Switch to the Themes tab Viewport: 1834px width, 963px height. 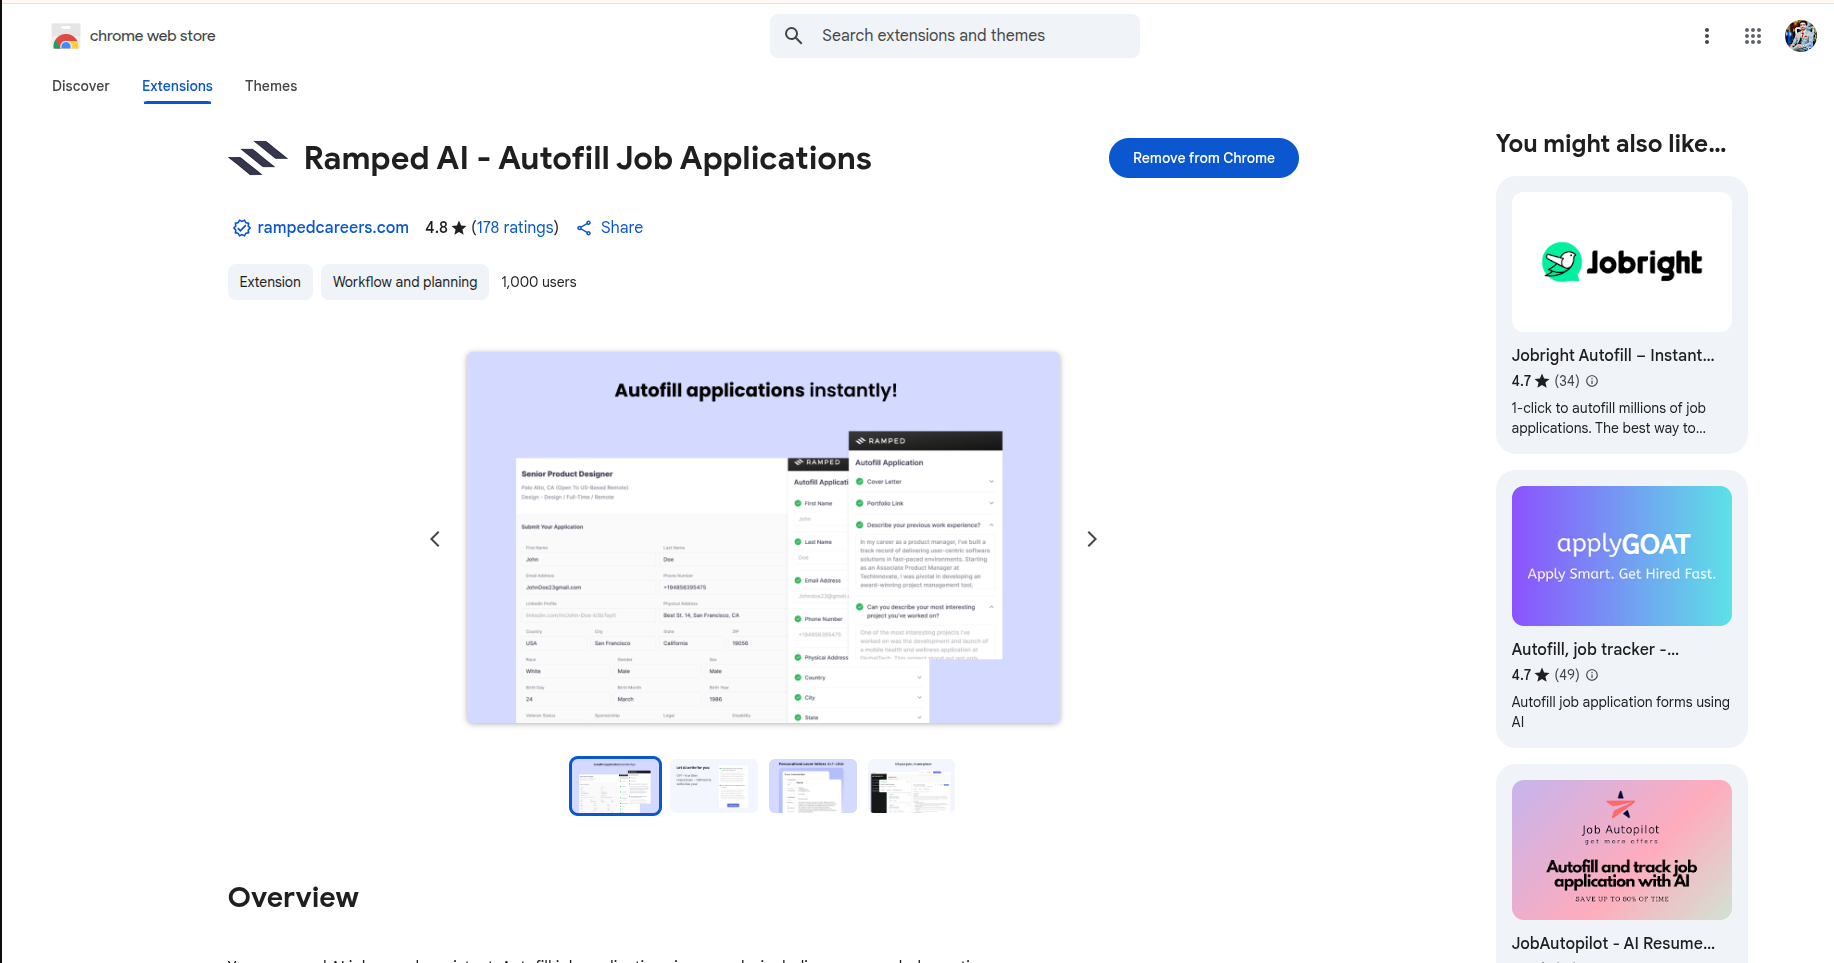[x=271, y=86]
